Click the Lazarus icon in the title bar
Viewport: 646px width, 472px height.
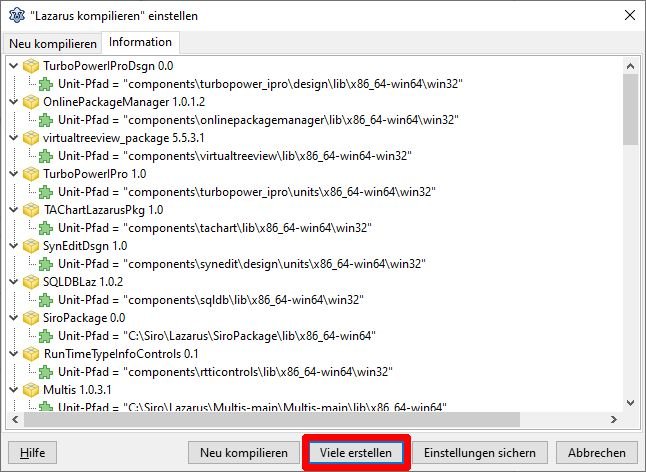pyautogui.click(x=17, y=16)
